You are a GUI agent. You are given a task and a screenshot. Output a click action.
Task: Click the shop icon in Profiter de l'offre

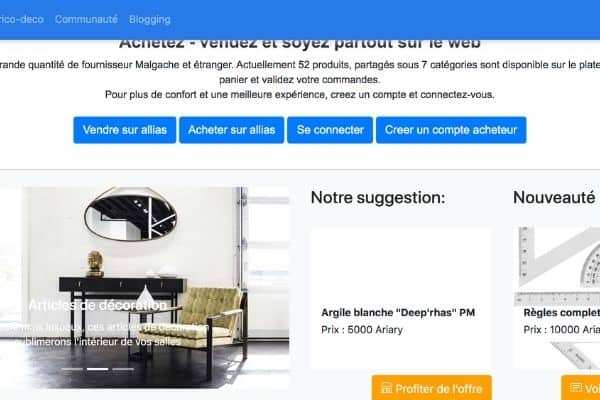[386, 388]
